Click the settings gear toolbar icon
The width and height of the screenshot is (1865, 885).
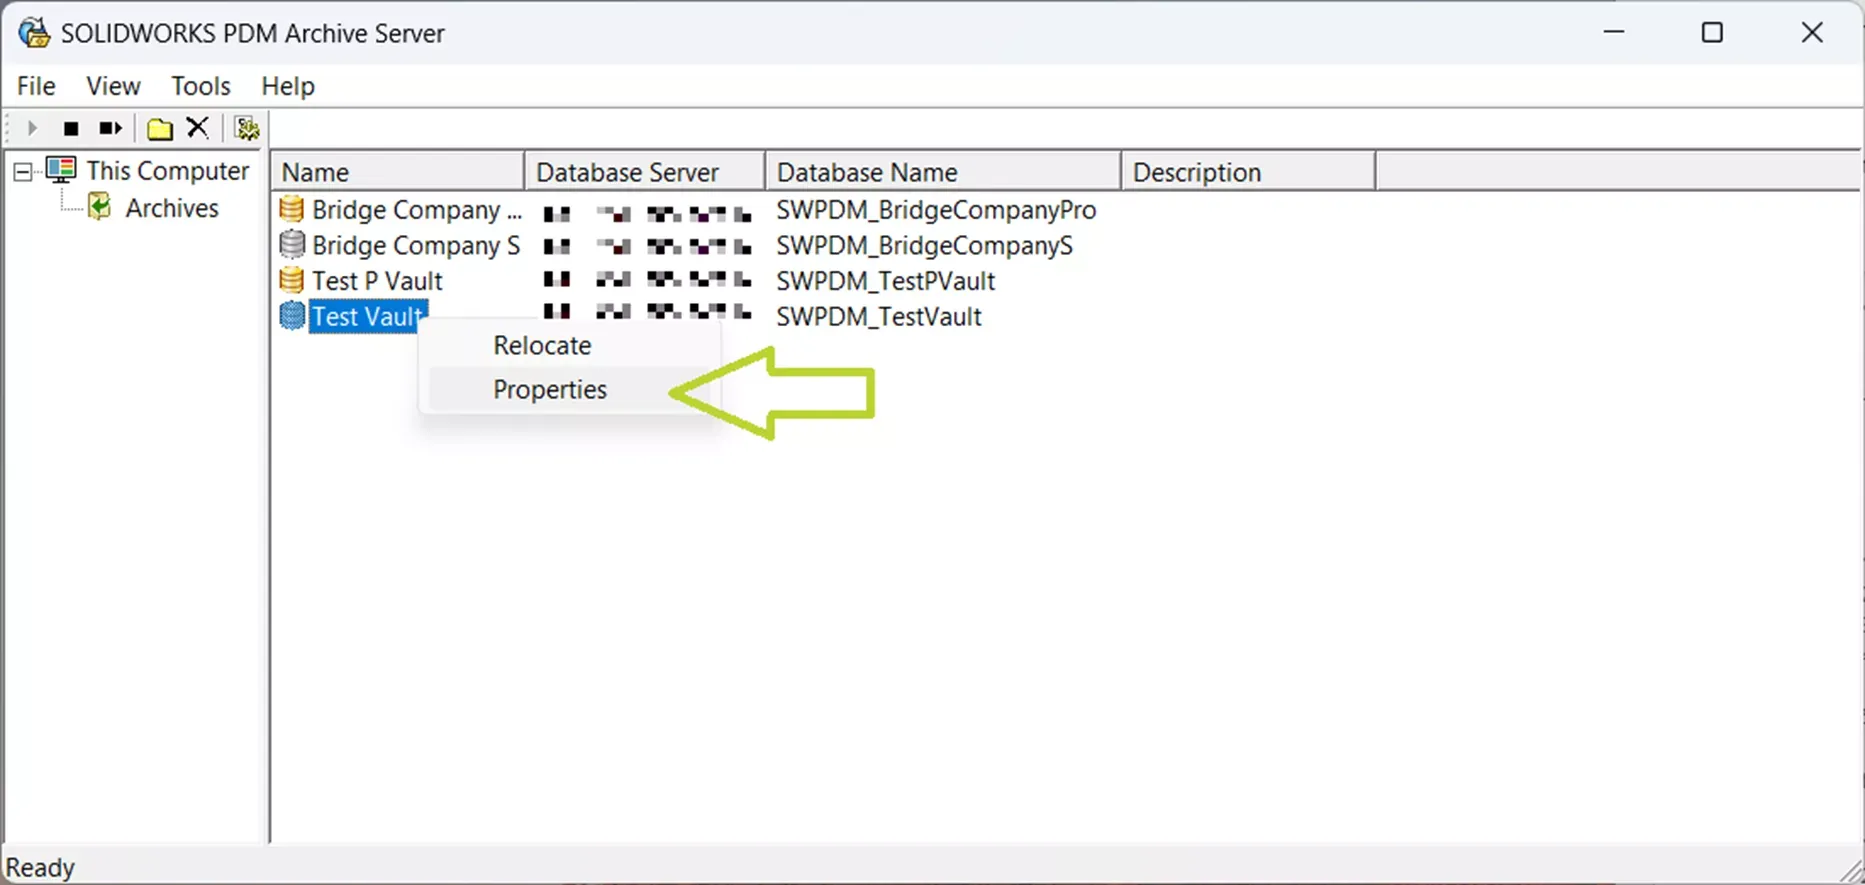pyautogui.click(x=246, y=128)
